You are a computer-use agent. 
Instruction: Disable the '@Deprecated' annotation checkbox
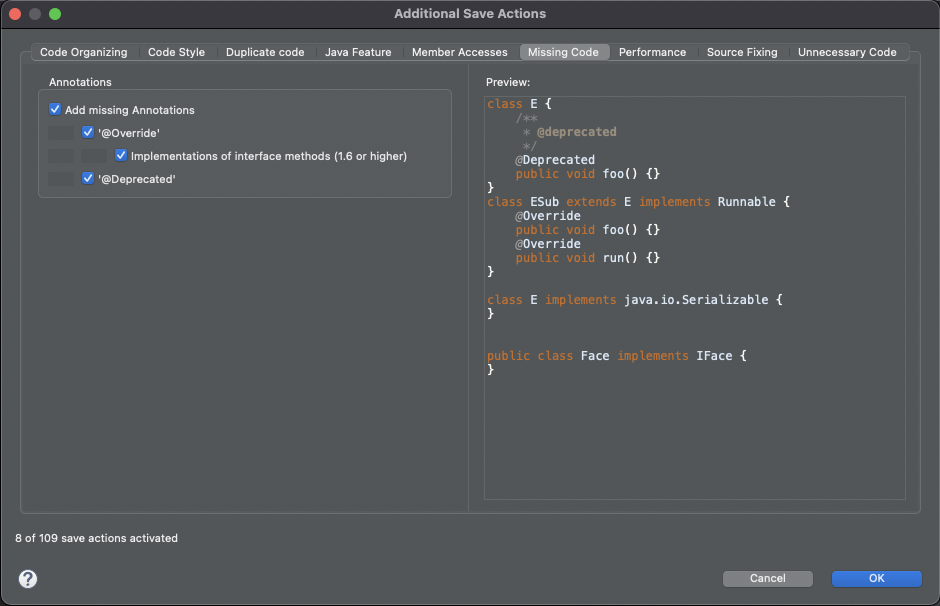click(89, 179)
